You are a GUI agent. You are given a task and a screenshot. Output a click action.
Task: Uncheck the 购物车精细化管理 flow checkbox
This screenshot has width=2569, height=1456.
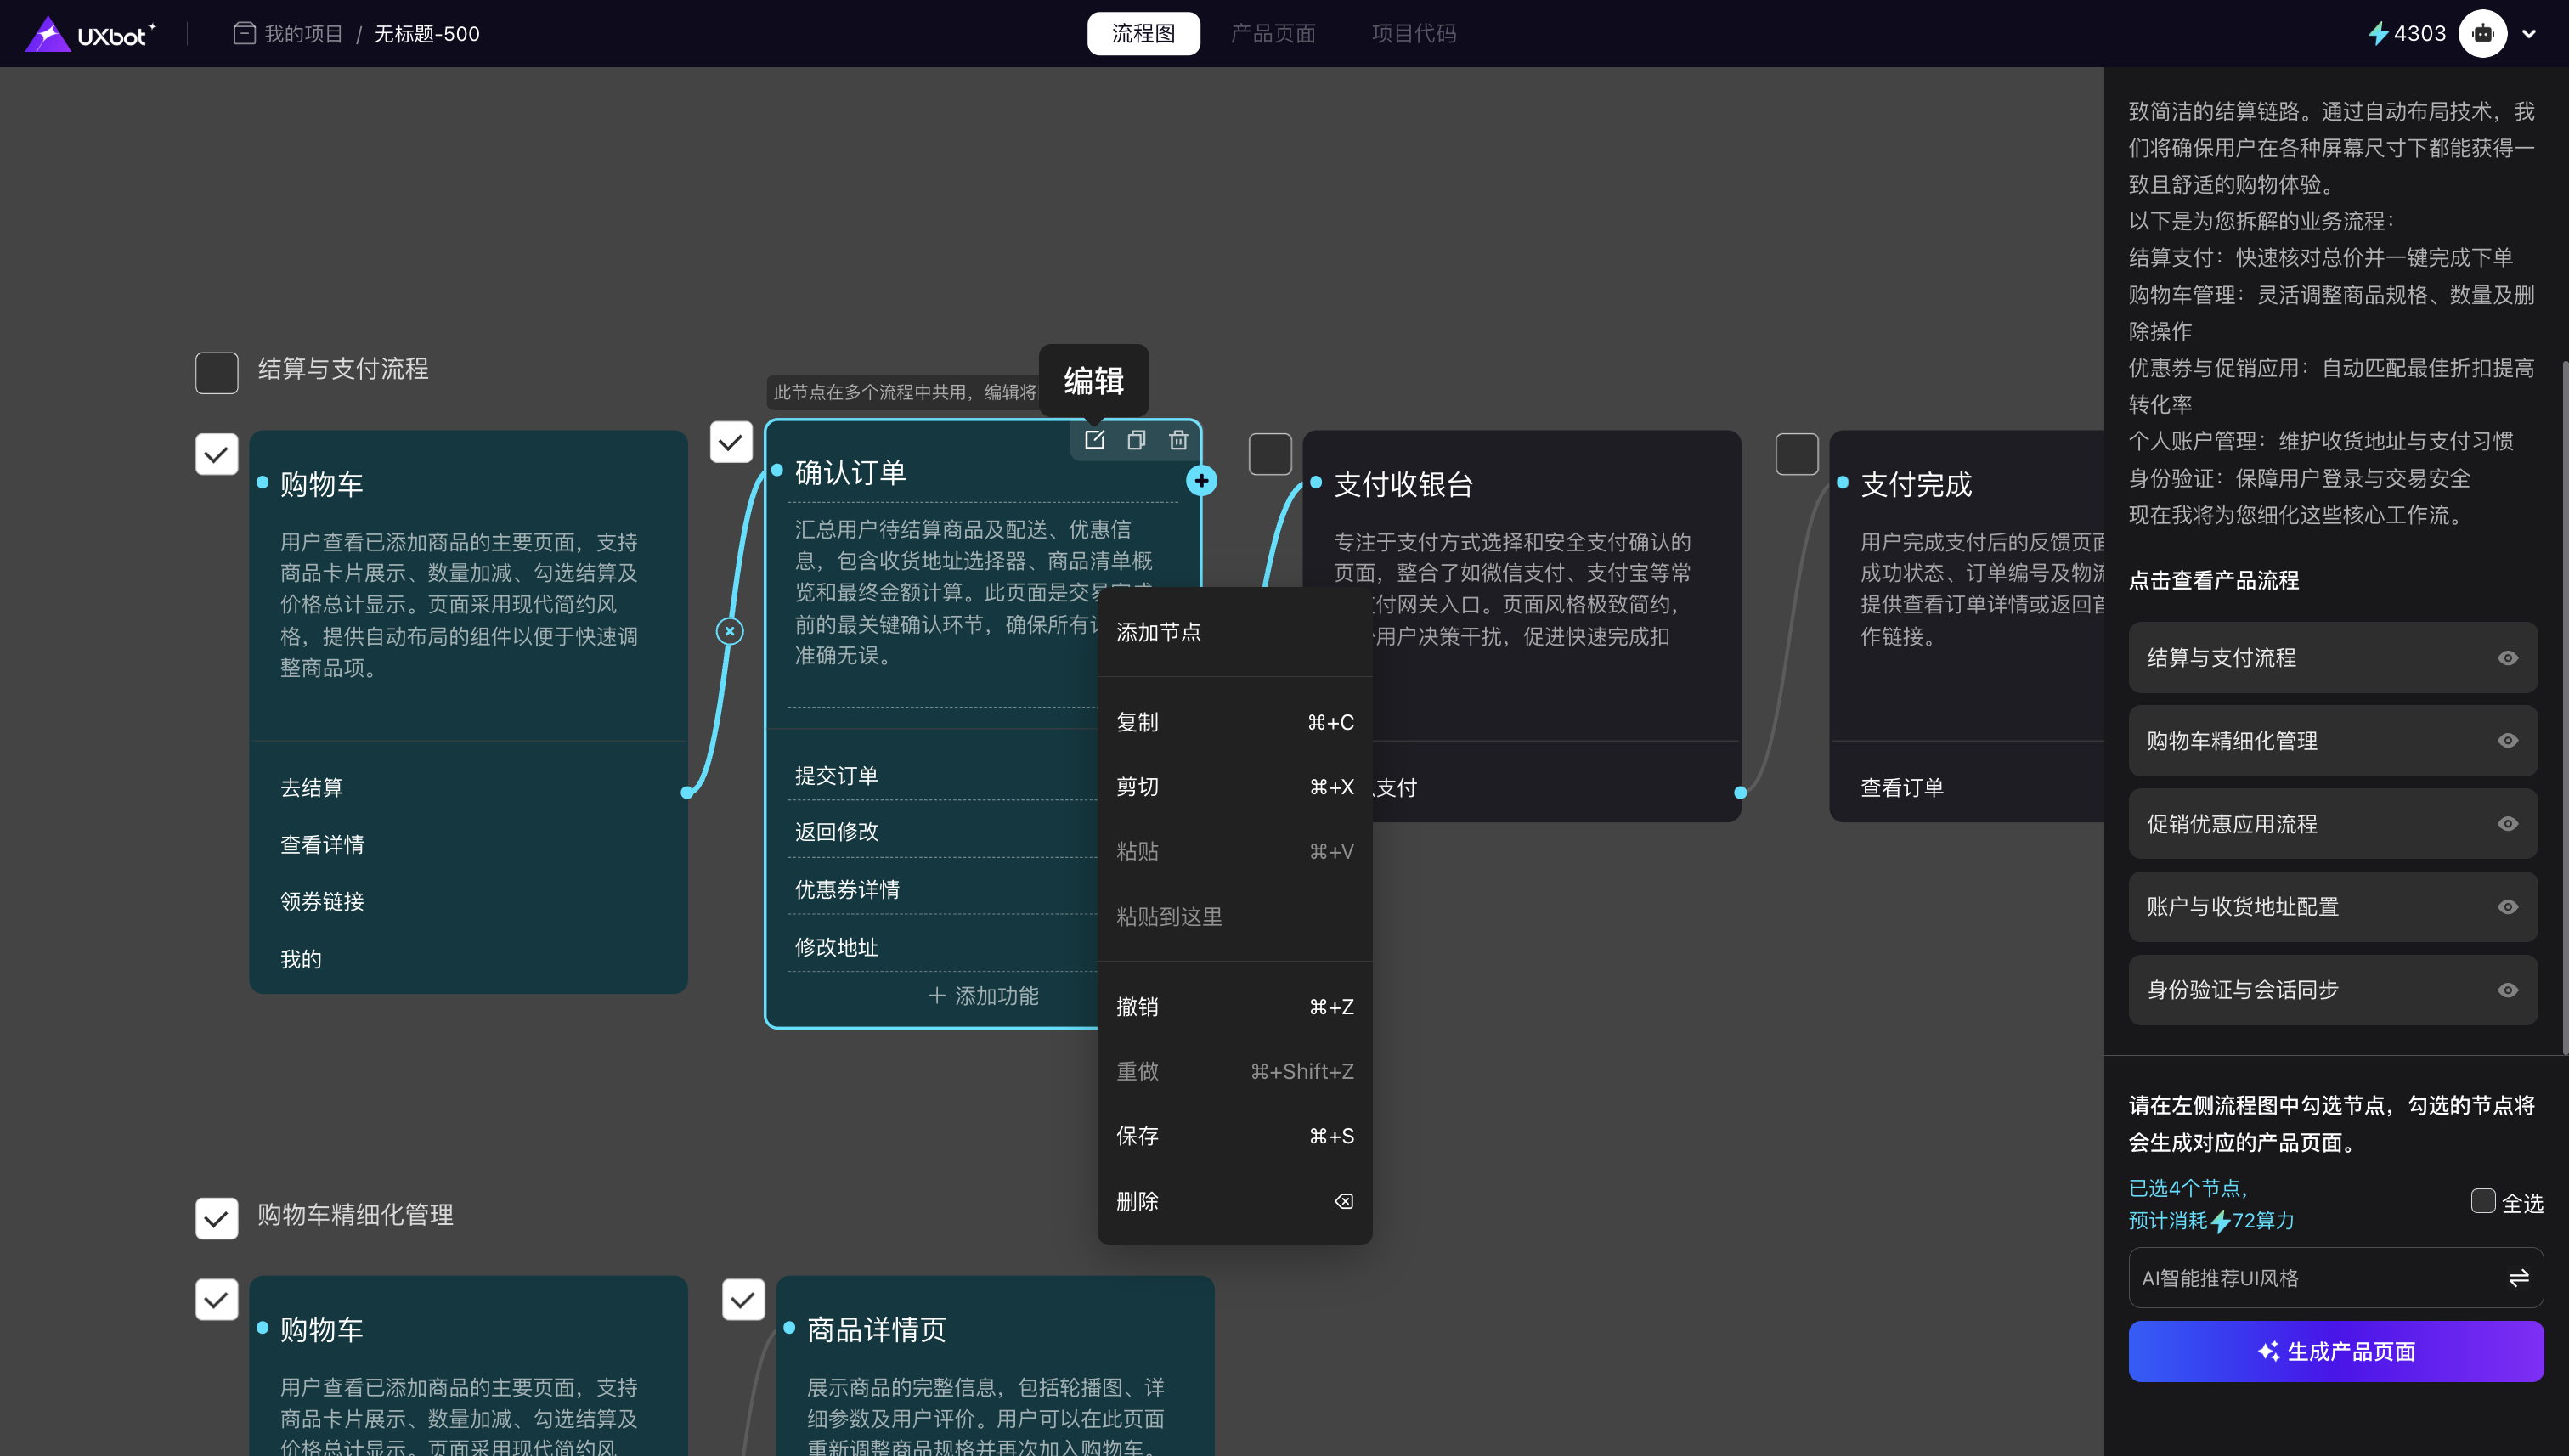[x=216, y=1218]
